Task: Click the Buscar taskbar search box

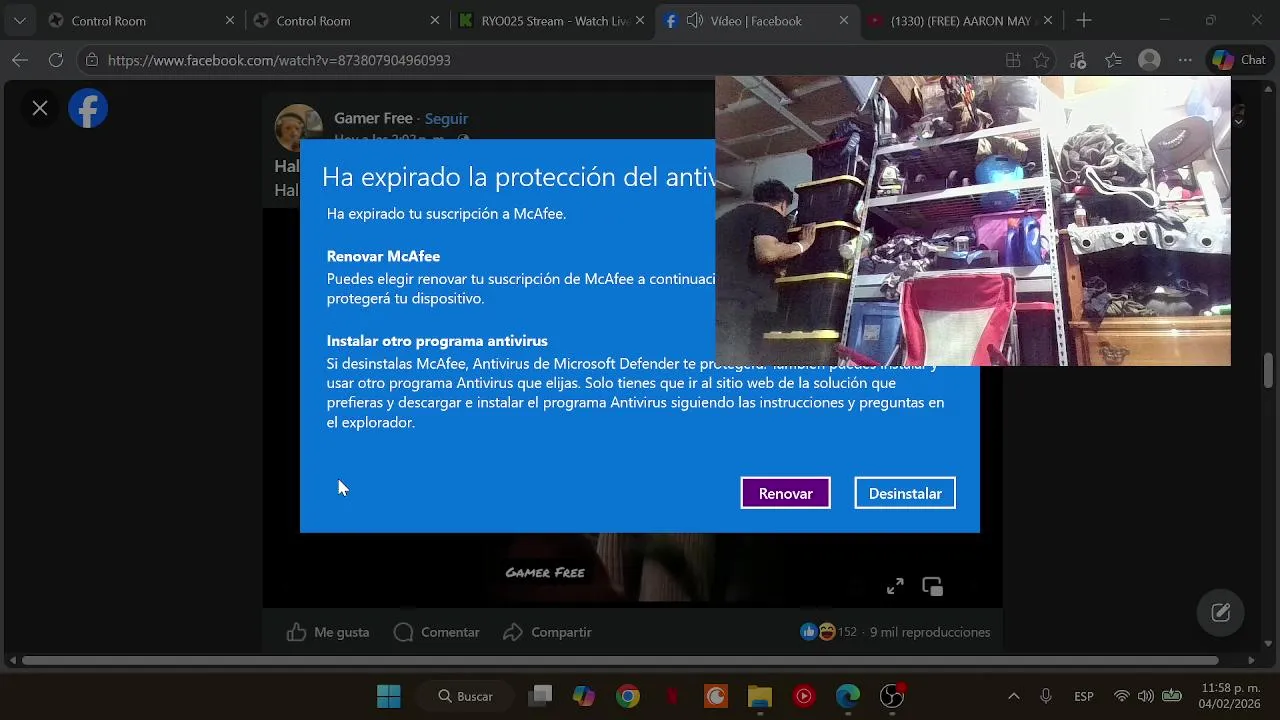Action: (466, 696)
